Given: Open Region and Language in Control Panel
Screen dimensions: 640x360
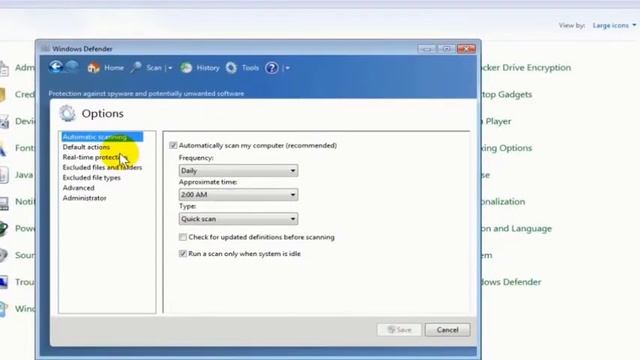Looking at the screenshot, I should tap(517, 229).
